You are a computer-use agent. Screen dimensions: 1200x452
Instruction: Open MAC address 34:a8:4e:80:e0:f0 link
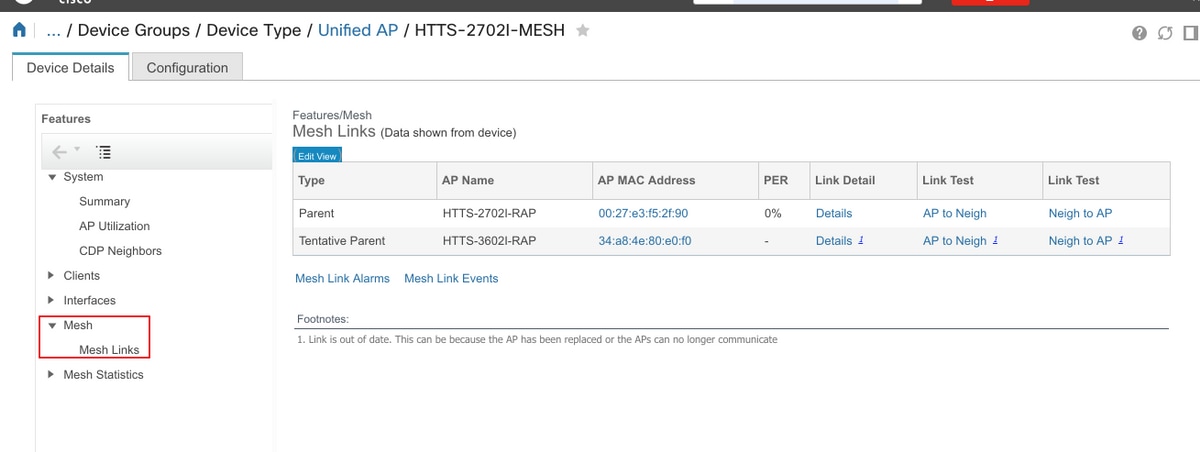[645, 241]
